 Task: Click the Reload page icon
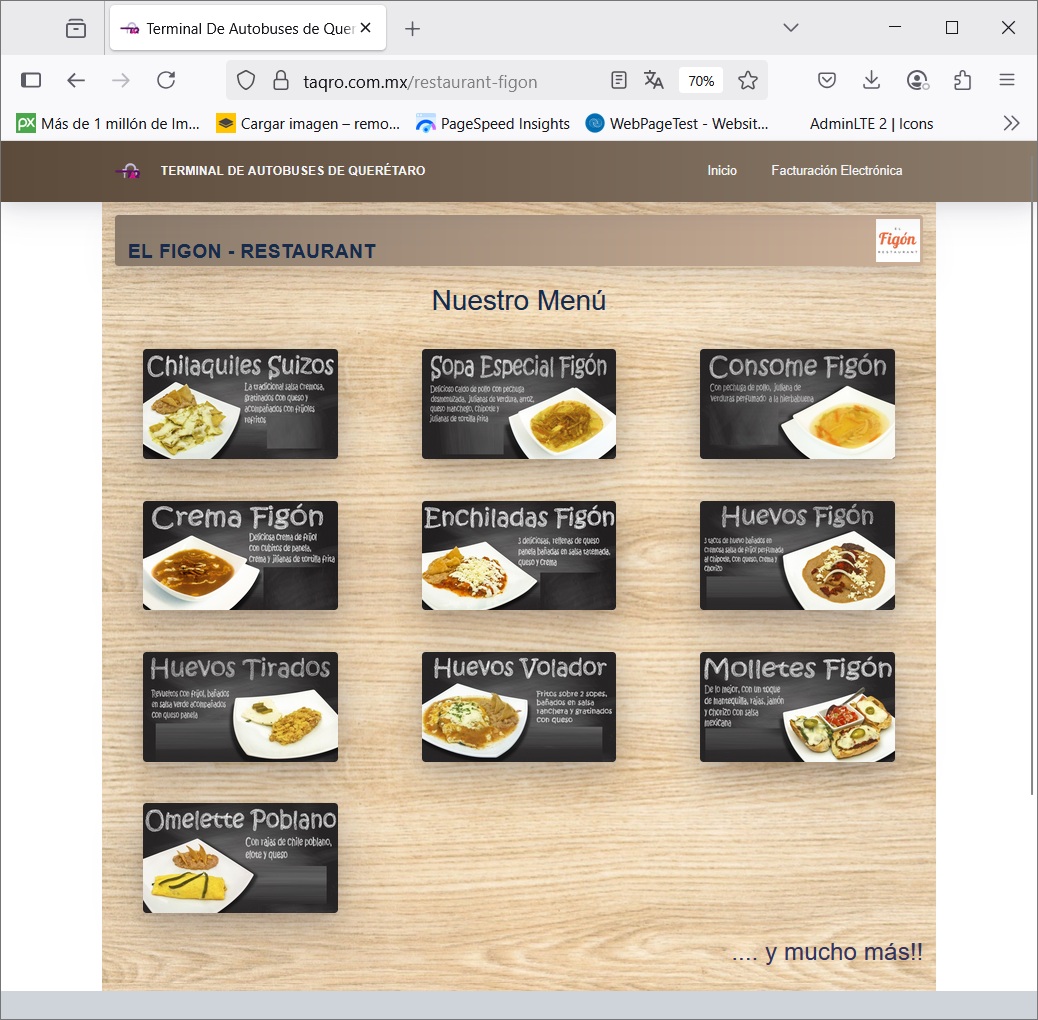point(166,81)
